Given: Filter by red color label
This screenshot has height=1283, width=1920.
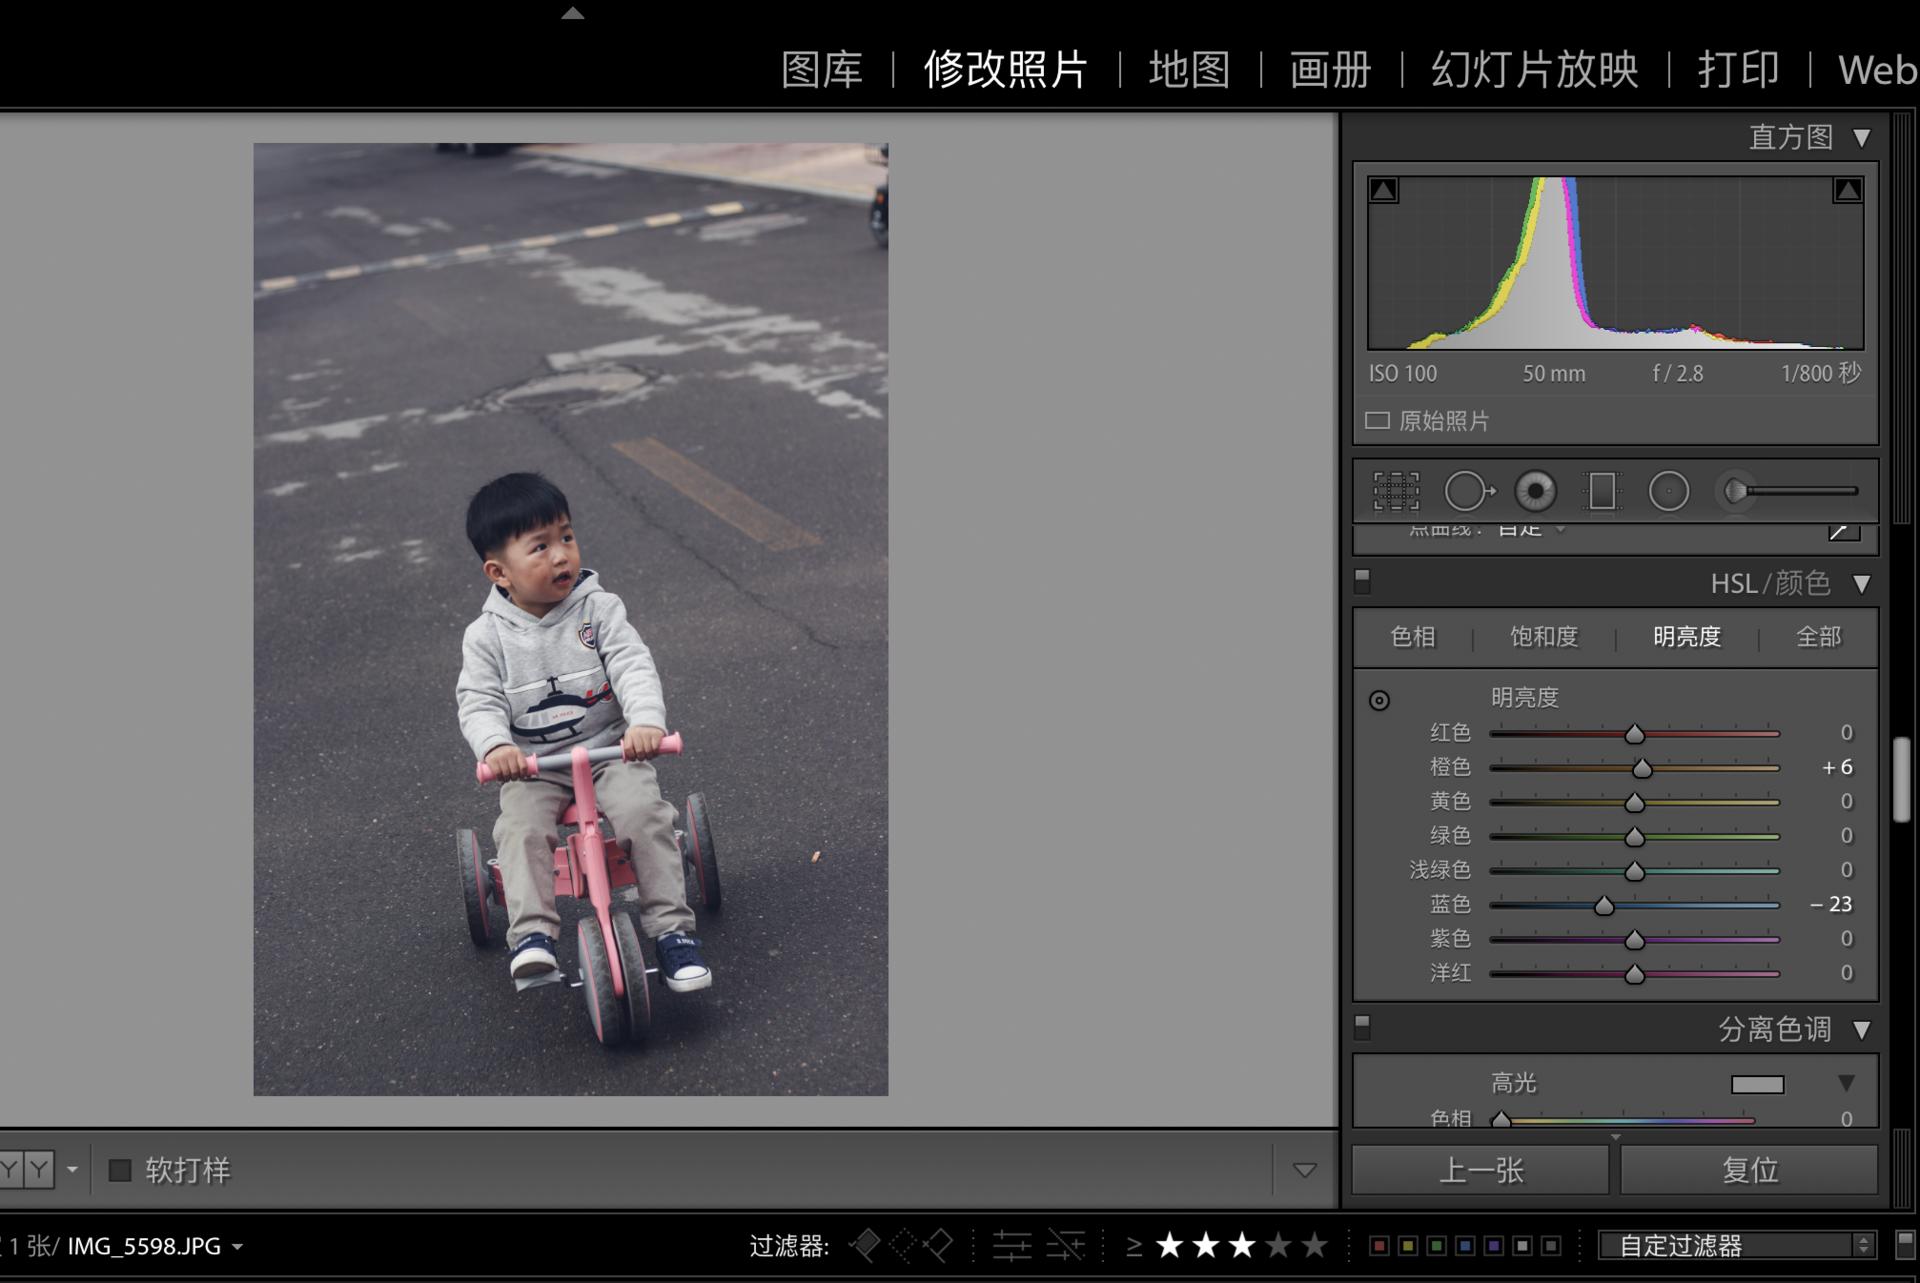Looking at the screenshot, I should coord(1379,1245).
